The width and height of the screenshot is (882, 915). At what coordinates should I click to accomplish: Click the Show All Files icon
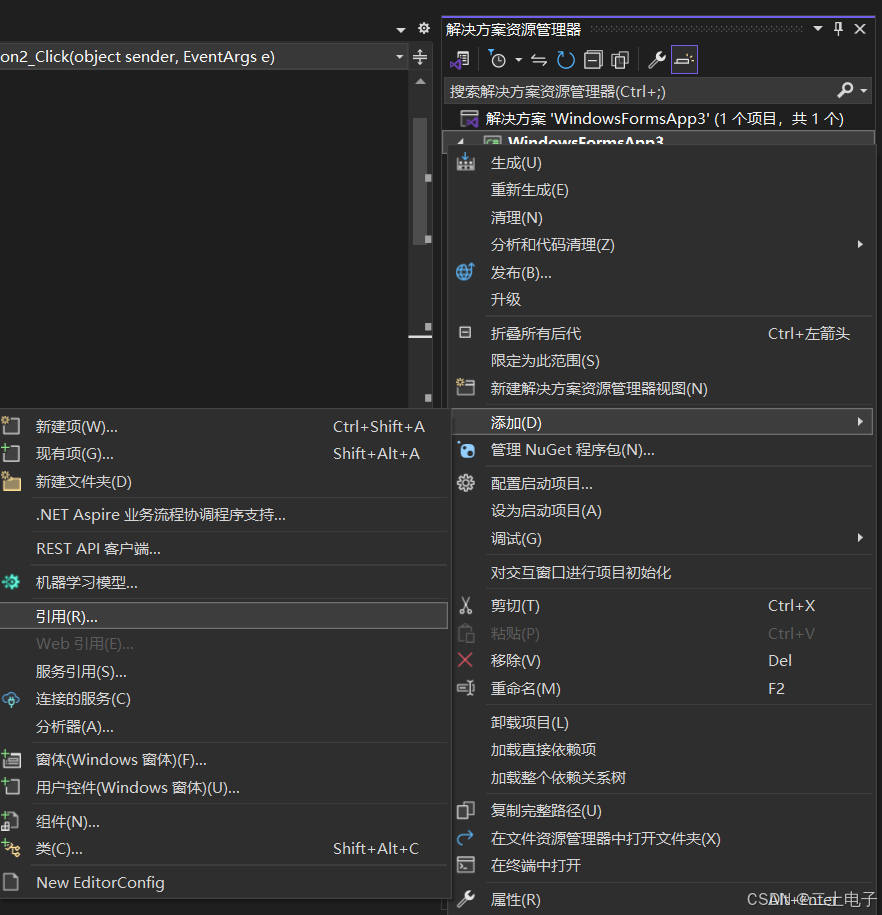[x=620, y=60]
